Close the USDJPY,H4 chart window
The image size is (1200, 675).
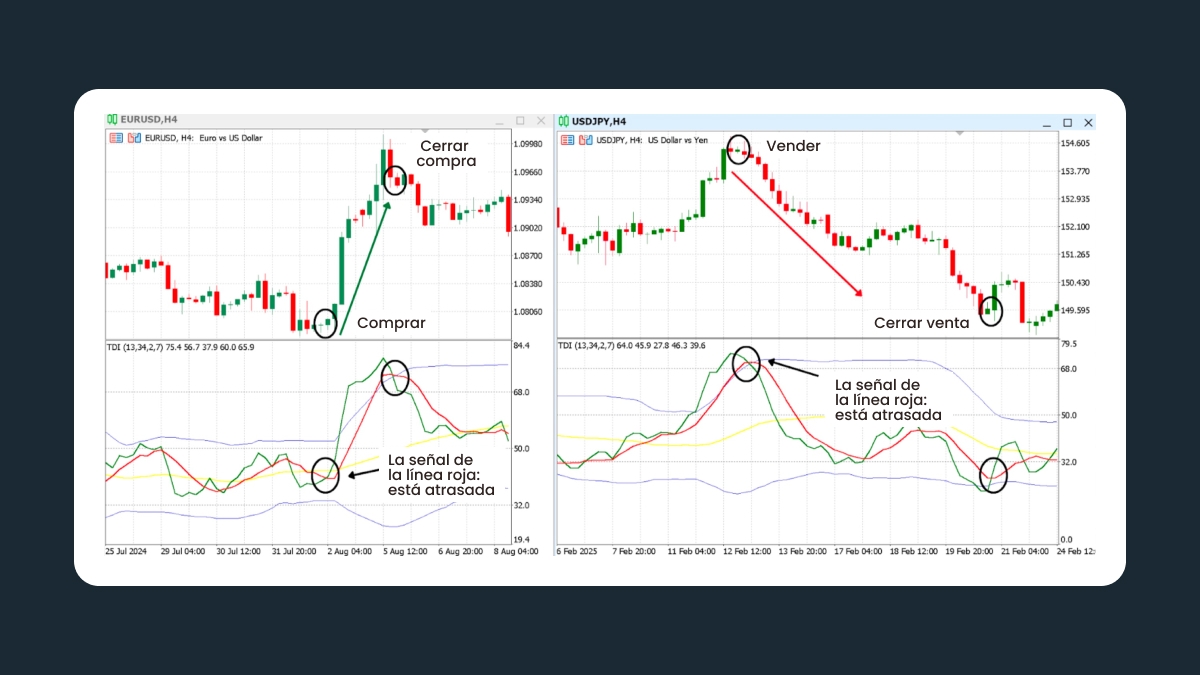click(x=1088, y=122)
